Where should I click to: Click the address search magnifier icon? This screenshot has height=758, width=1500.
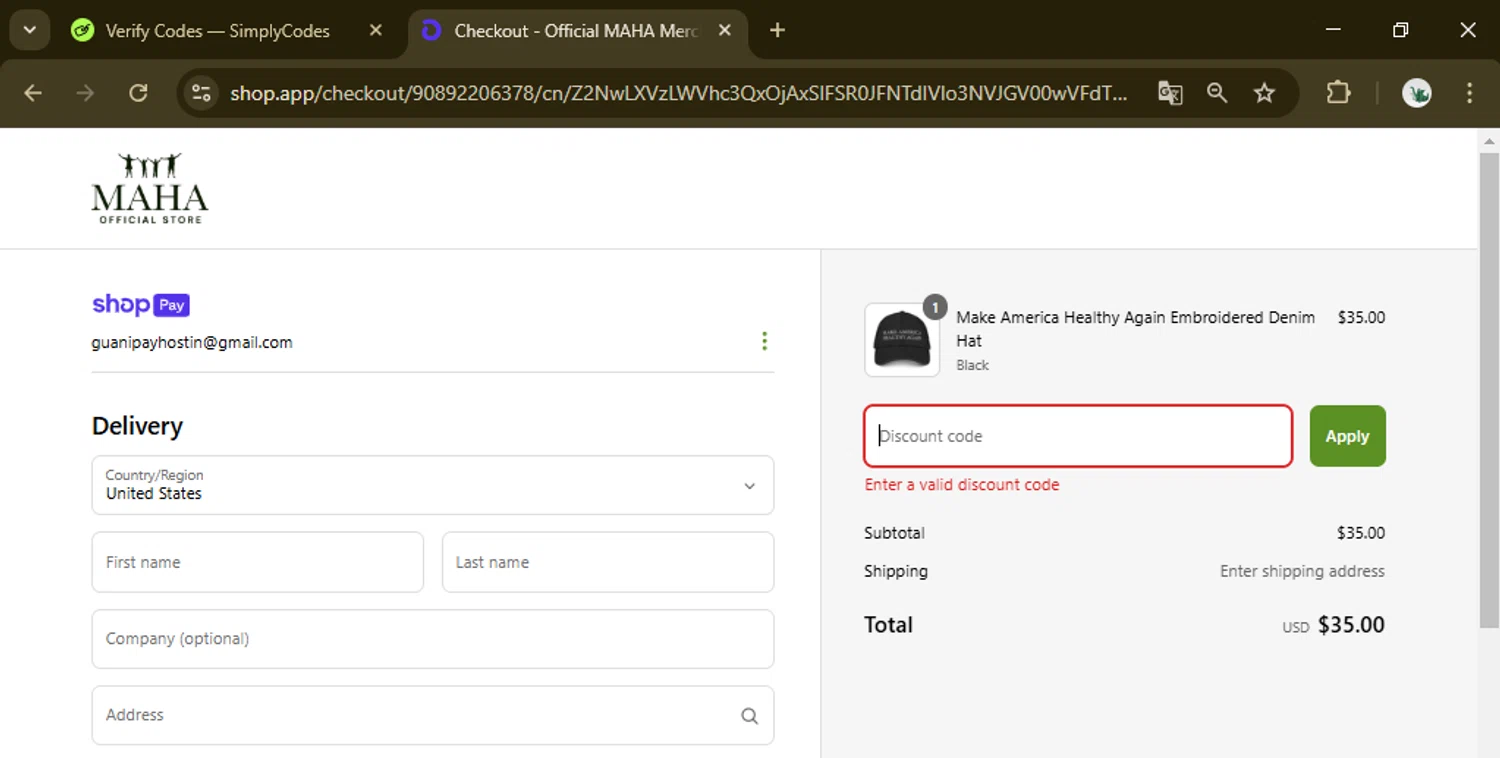(749, 716)
